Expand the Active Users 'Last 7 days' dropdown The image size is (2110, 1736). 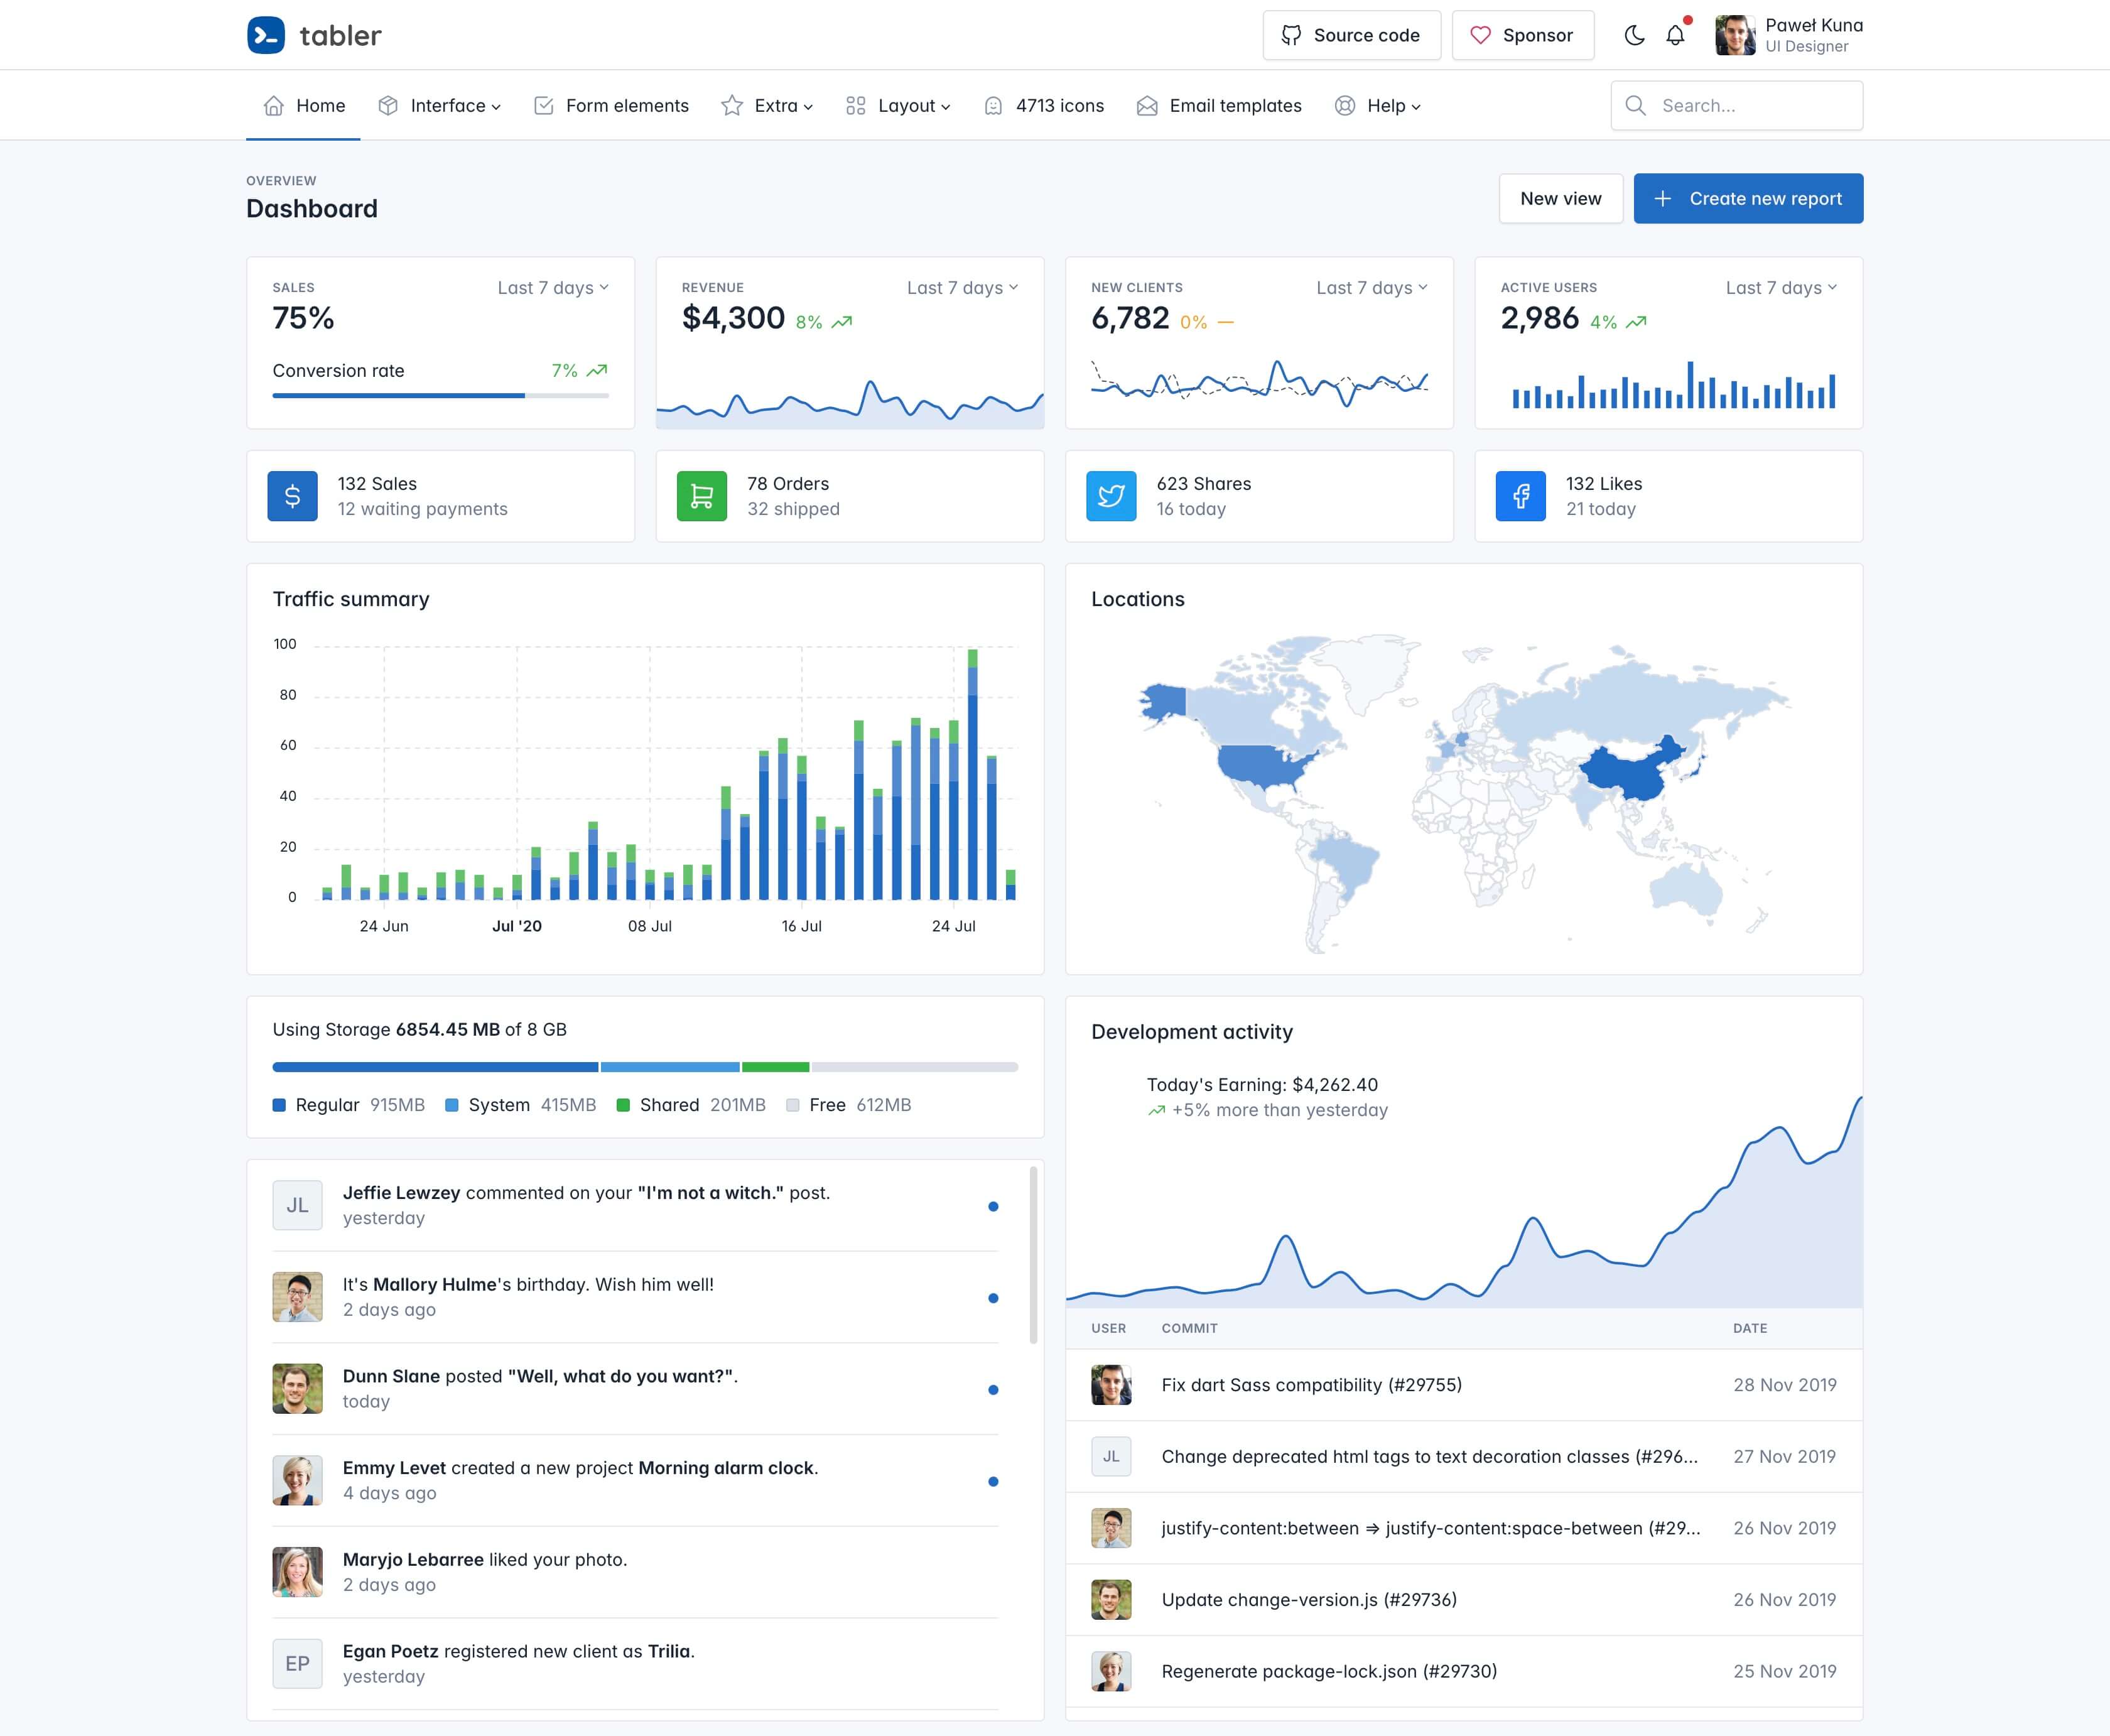click(1781, 288)
